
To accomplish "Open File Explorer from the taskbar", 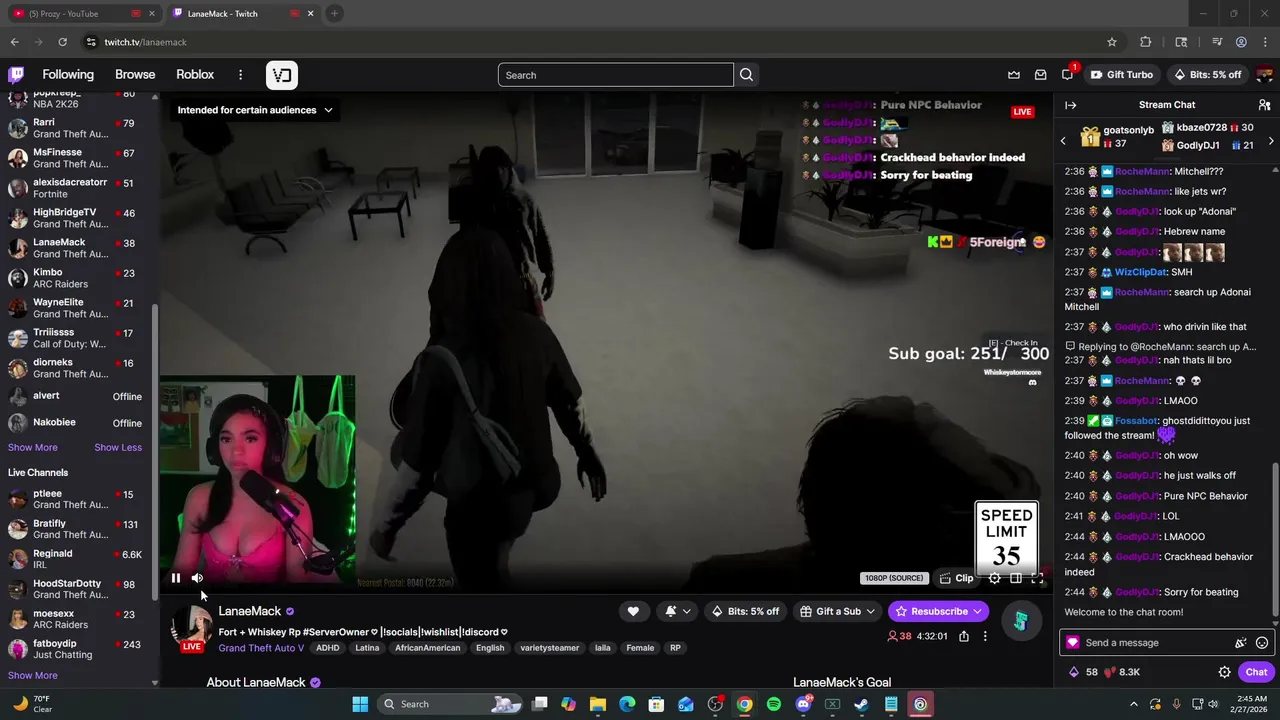I will coord(598,704).
